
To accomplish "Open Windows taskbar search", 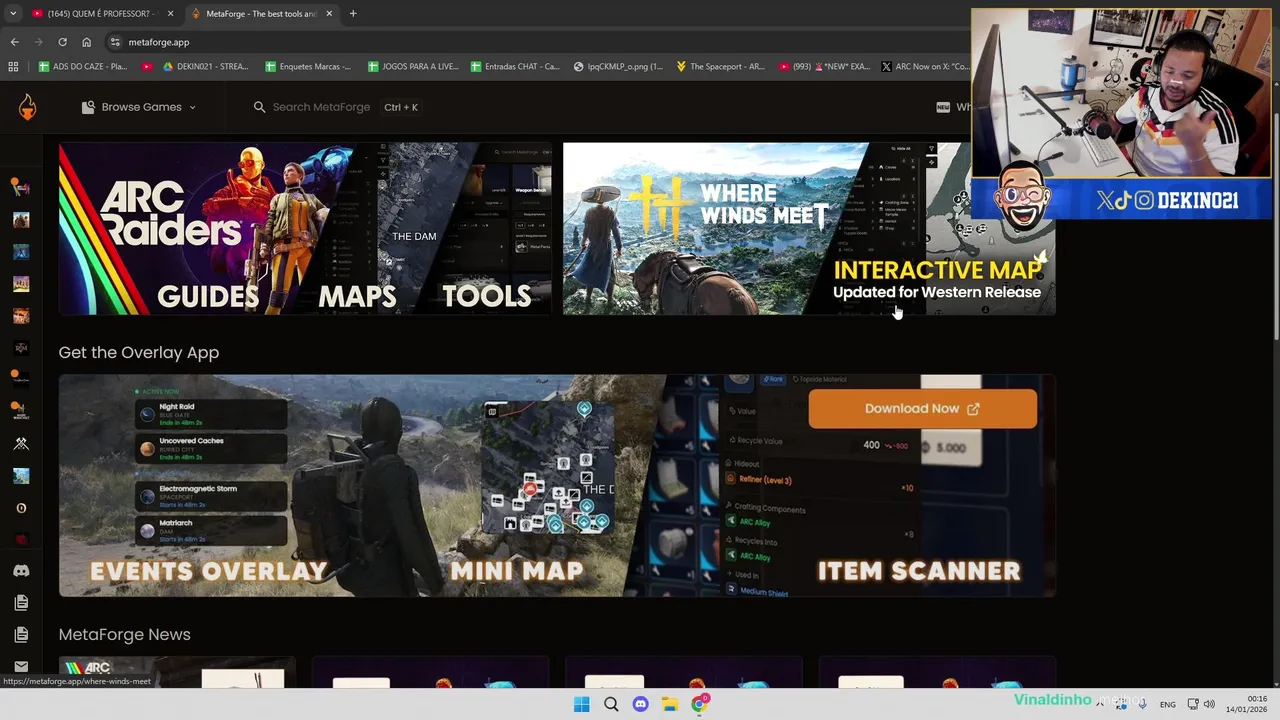I will click(611, 704).
